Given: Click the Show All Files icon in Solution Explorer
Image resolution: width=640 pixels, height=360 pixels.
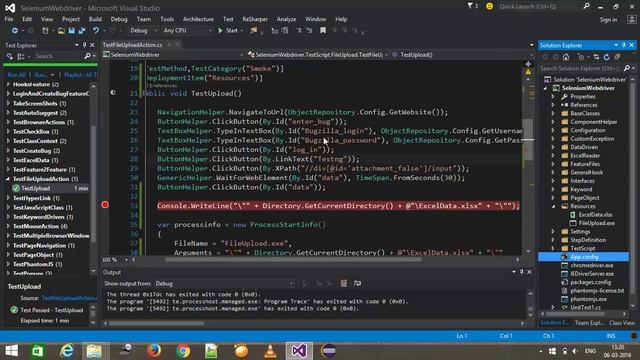Looking at the screenshot, I should [617, 57].
